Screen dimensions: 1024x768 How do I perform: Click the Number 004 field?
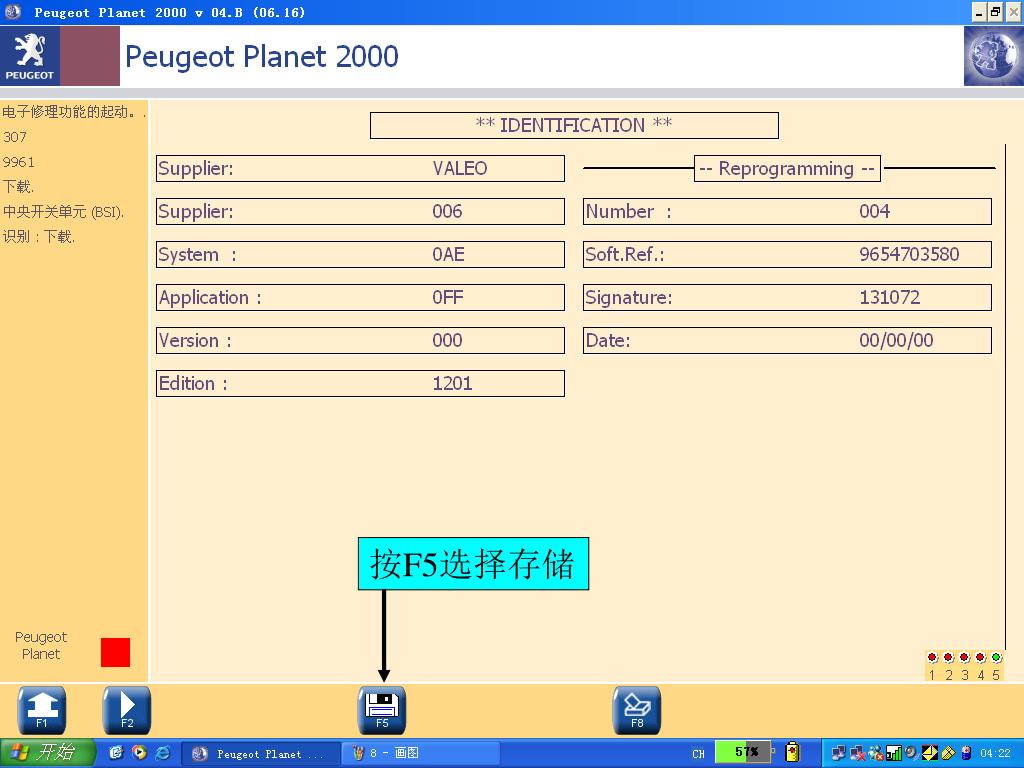coord(787,212)
